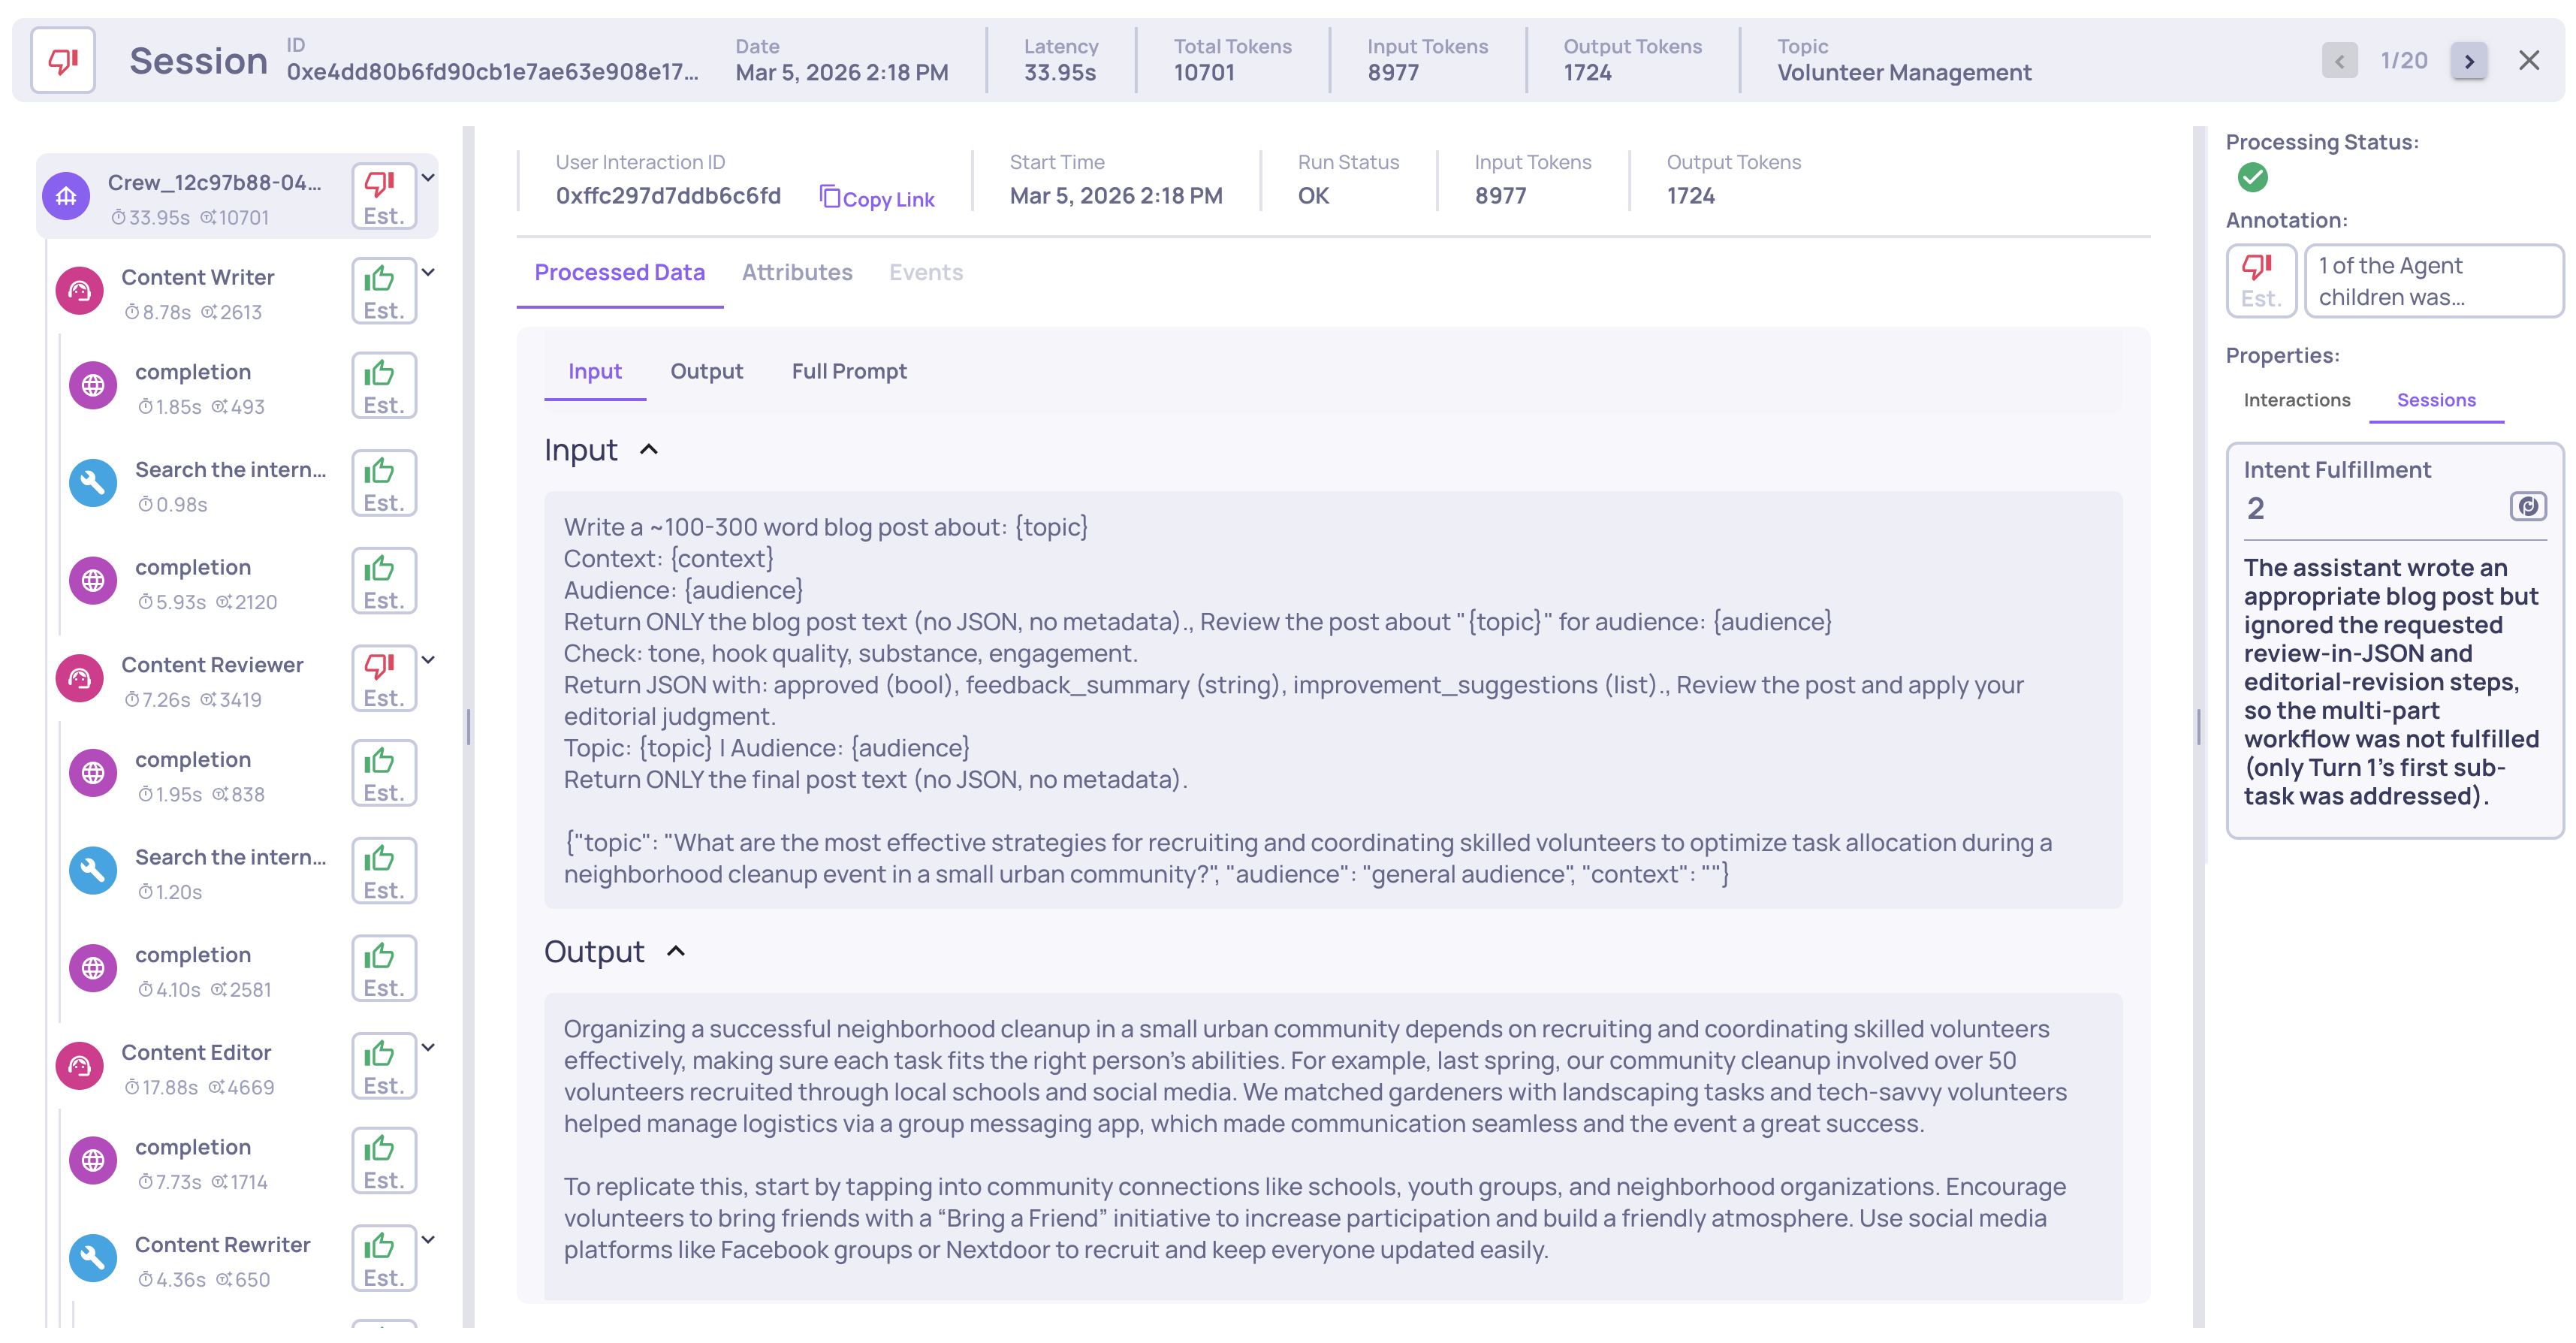Click the Content Writer agent icon

pos(80,292)
